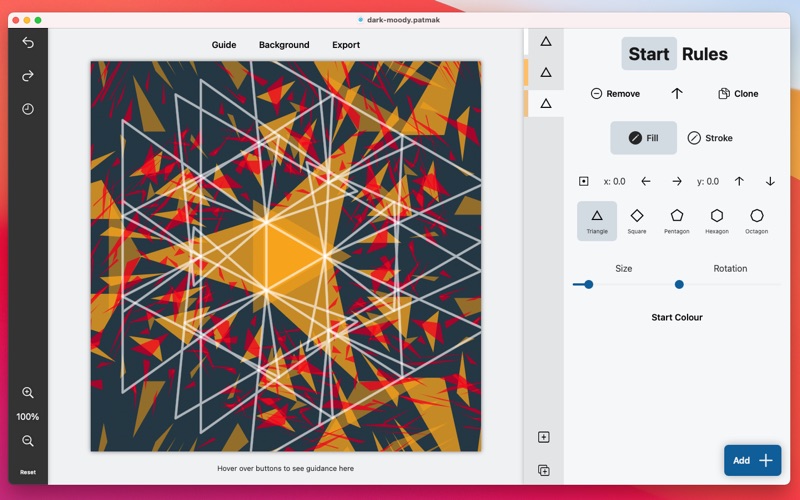Click the Size slider handle
800x500 pixels.
[x=589, y=284]
